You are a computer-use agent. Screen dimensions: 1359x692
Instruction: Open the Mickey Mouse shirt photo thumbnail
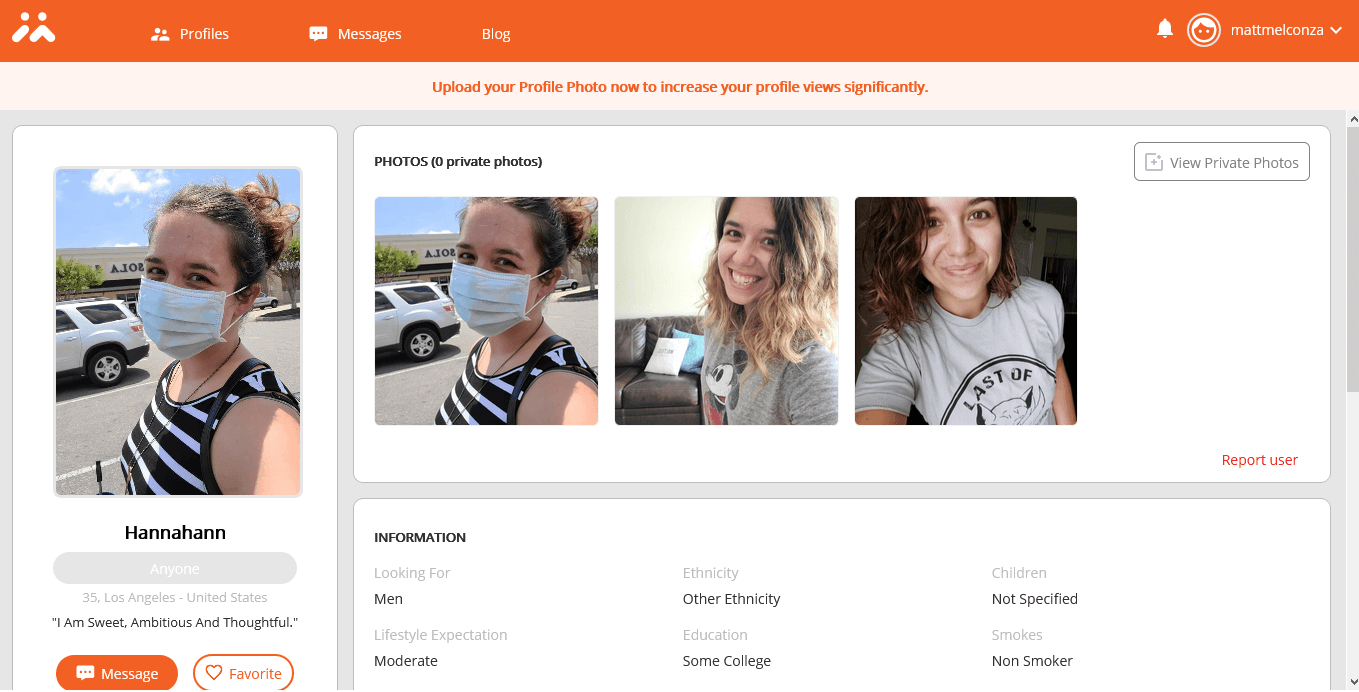pyautogui.click(x=726, y=311)
